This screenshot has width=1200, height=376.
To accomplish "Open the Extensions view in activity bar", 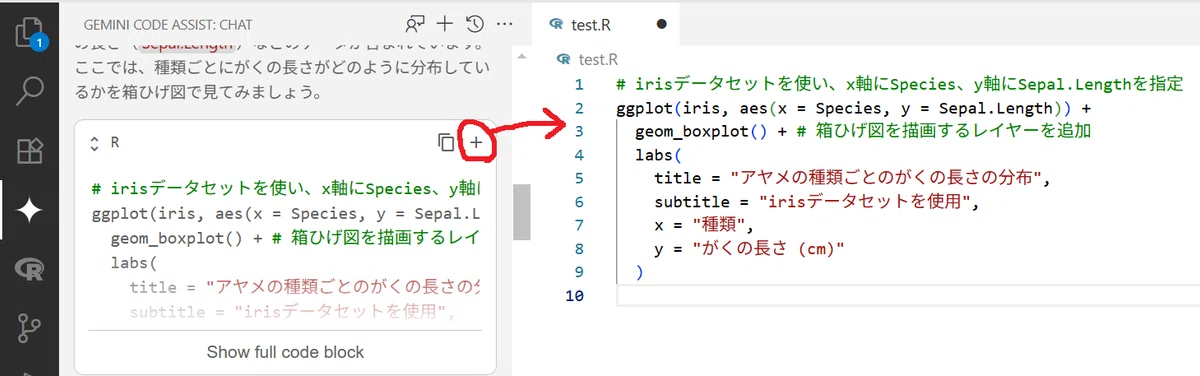I will click(29, 150).
